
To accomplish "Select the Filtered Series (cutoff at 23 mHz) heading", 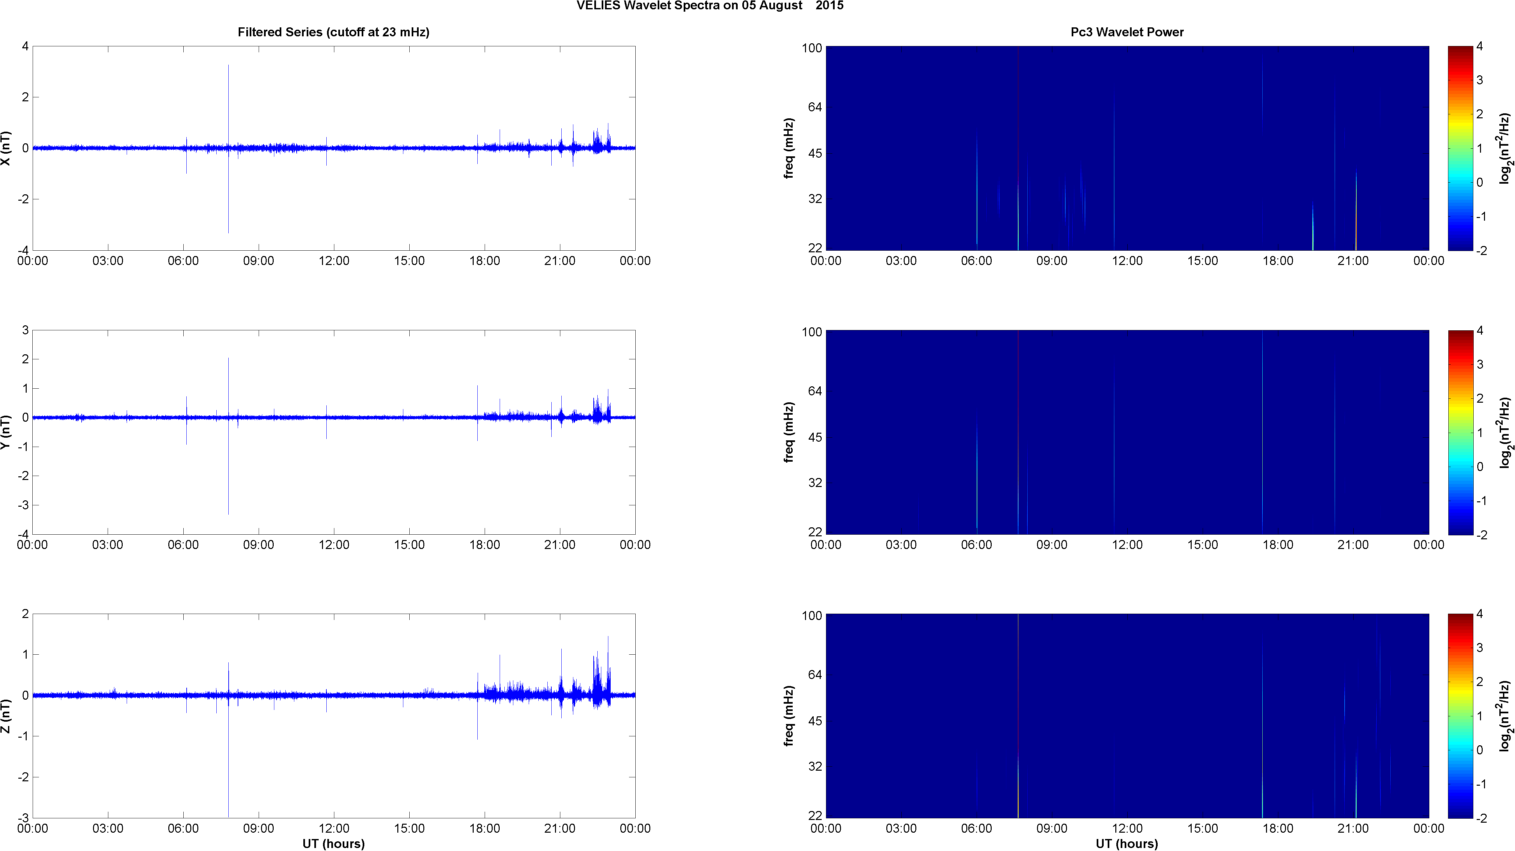I will pyautogui.click(x=333, y=32).
